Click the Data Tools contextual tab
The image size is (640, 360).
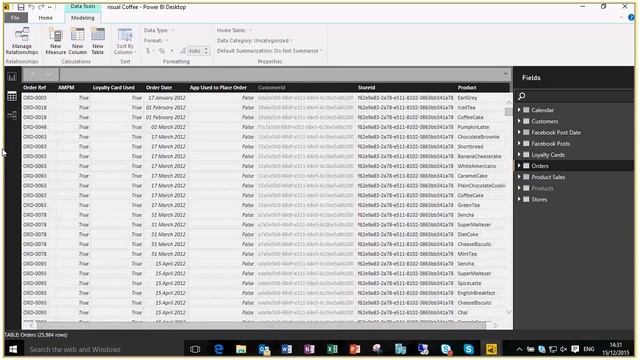coord(83,6)
